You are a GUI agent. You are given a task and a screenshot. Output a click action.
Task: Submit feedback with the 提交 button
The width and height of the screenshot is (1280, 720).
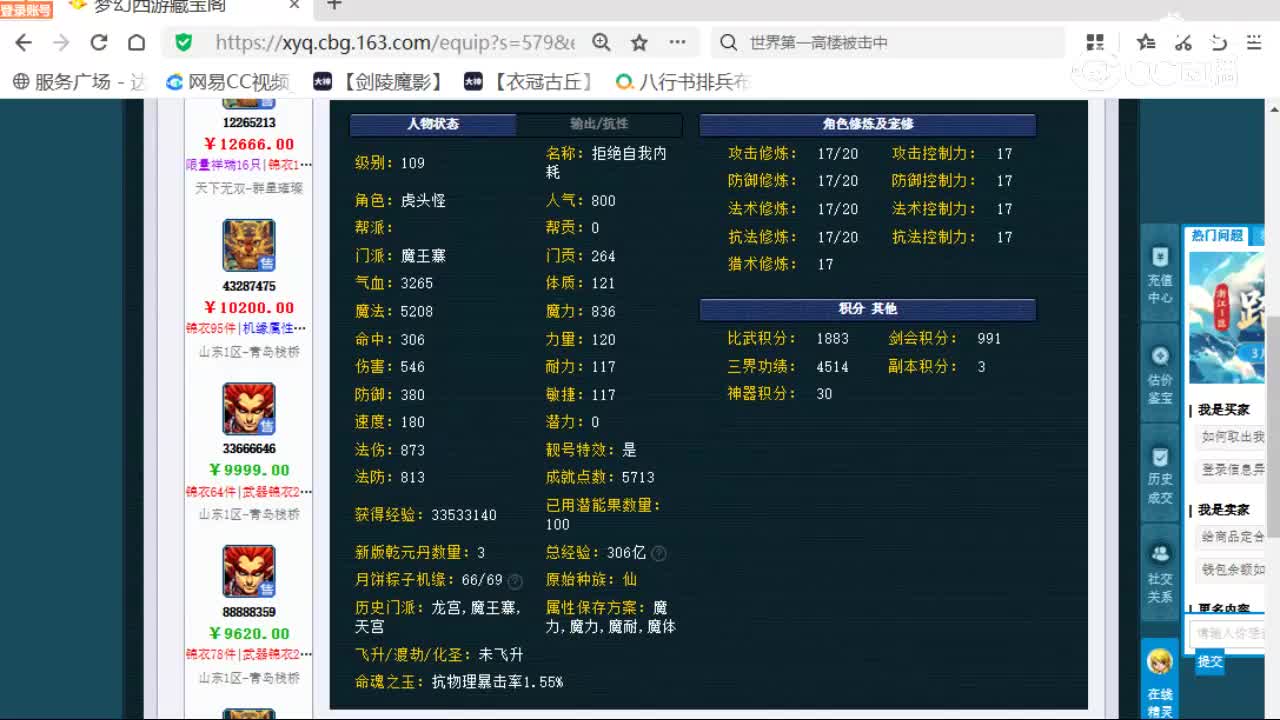1210,662
